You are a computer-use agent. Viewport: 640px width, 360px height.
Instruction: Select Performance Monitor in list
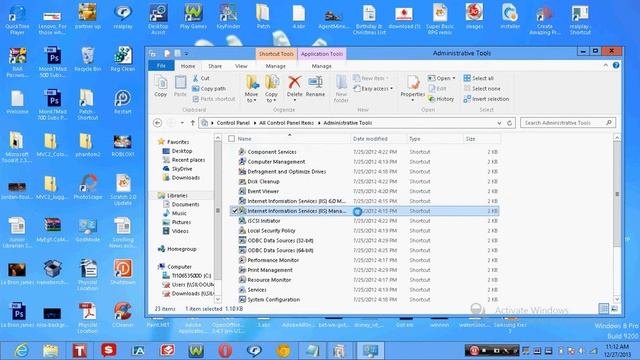click(x=273, y=260)
